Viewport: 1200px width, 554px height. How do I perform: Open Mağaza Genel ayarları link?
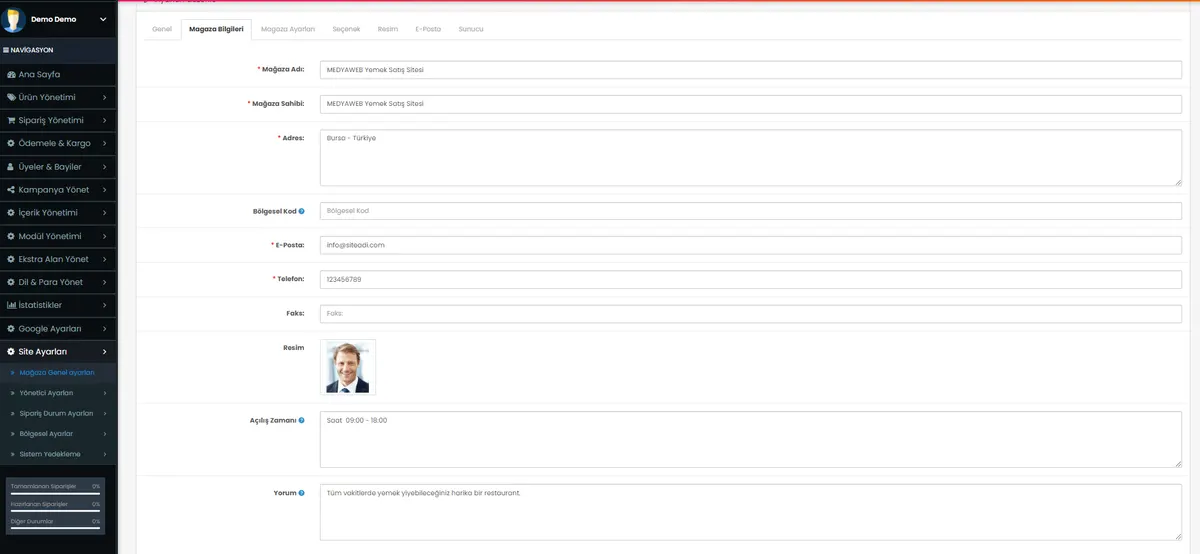(57, 372)
